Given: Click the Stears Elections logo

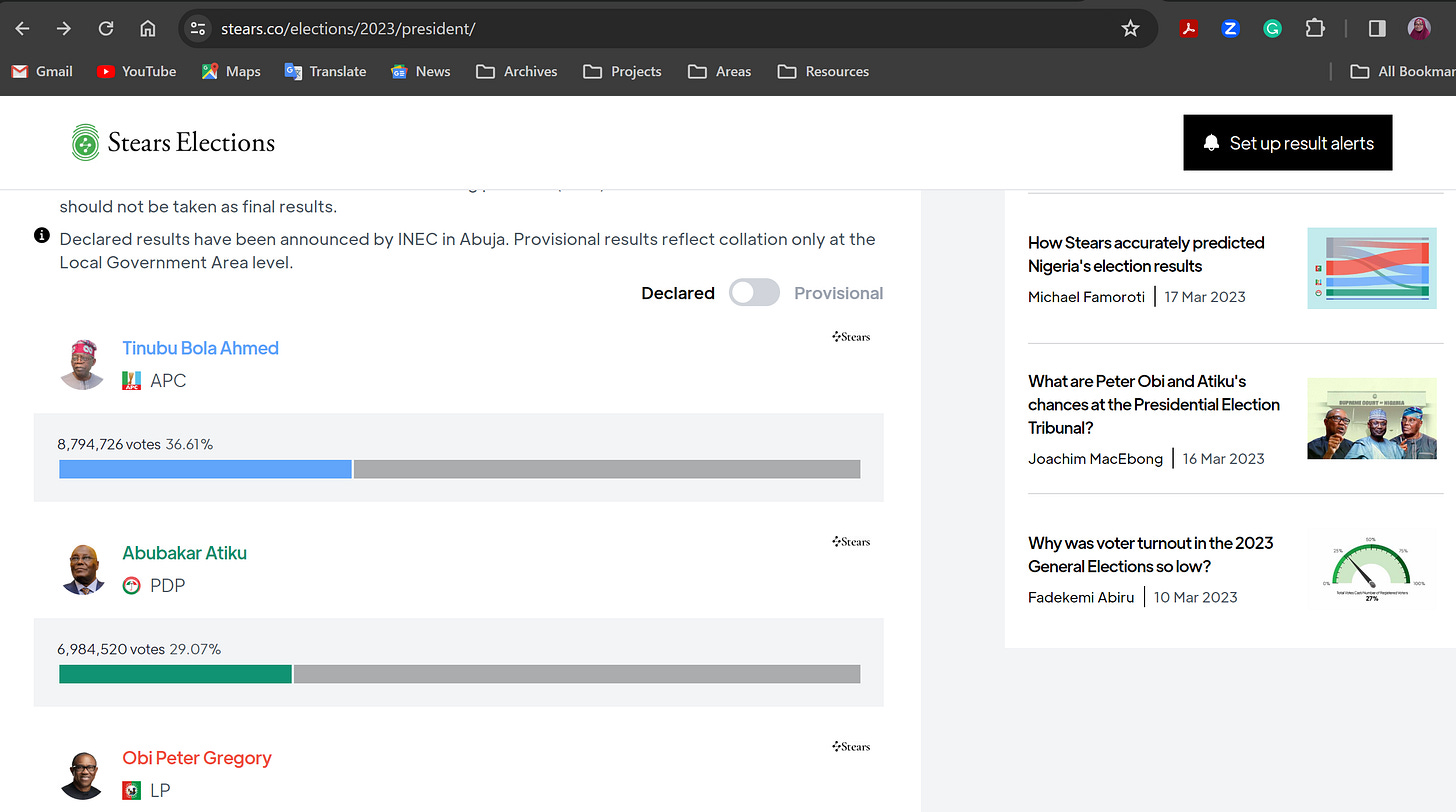Looking at the screenshot, I should pos(173,142).
